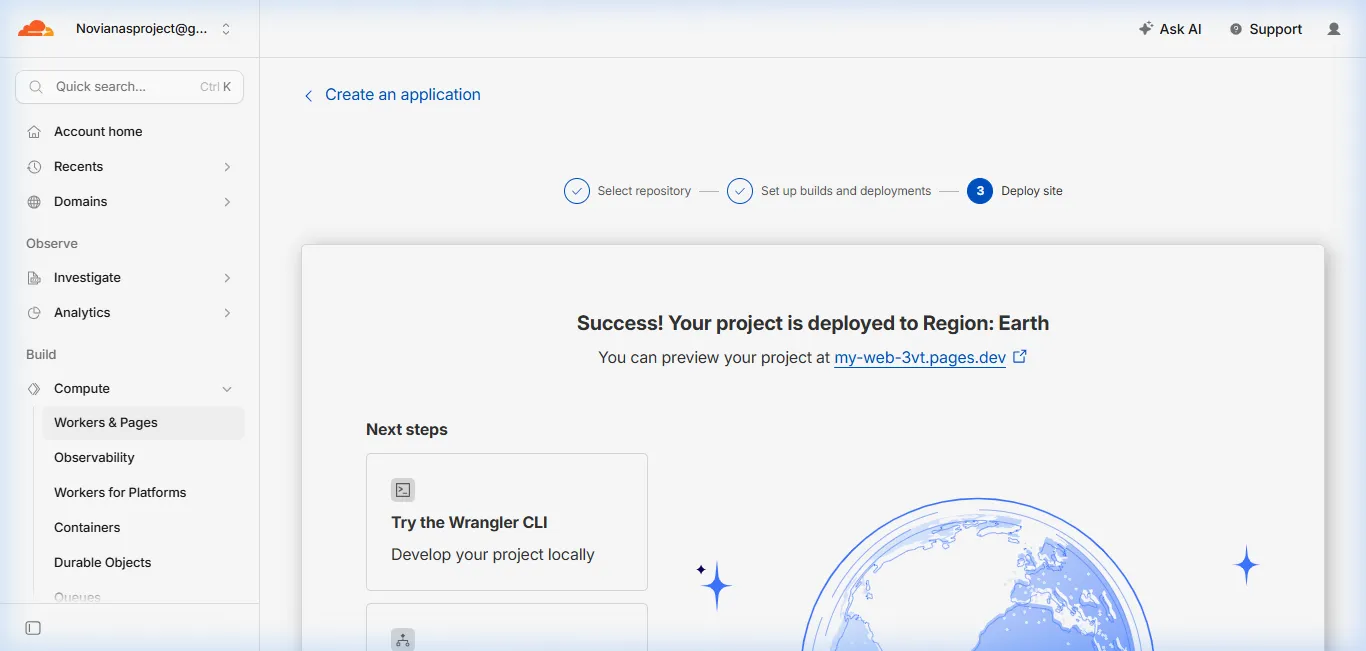
Task: Click the Deploy site step label
Action: (1032, 191)
